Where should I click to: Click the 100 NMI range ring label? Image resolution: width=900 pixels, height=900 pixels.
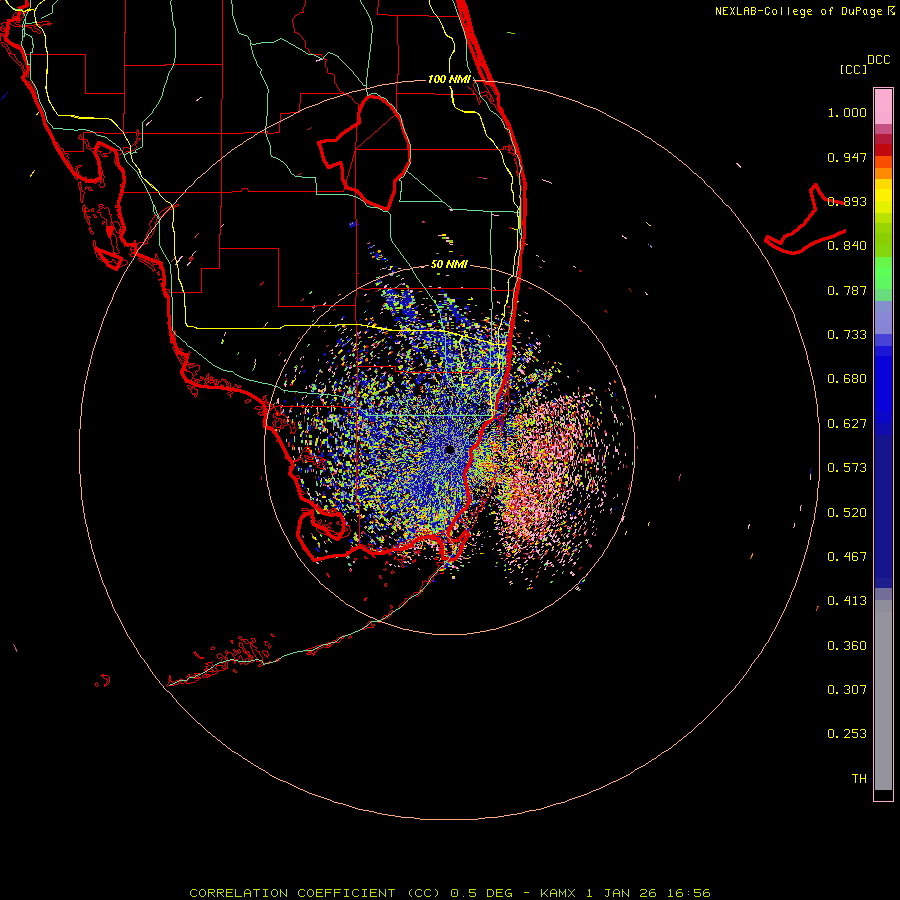(449, 79)
